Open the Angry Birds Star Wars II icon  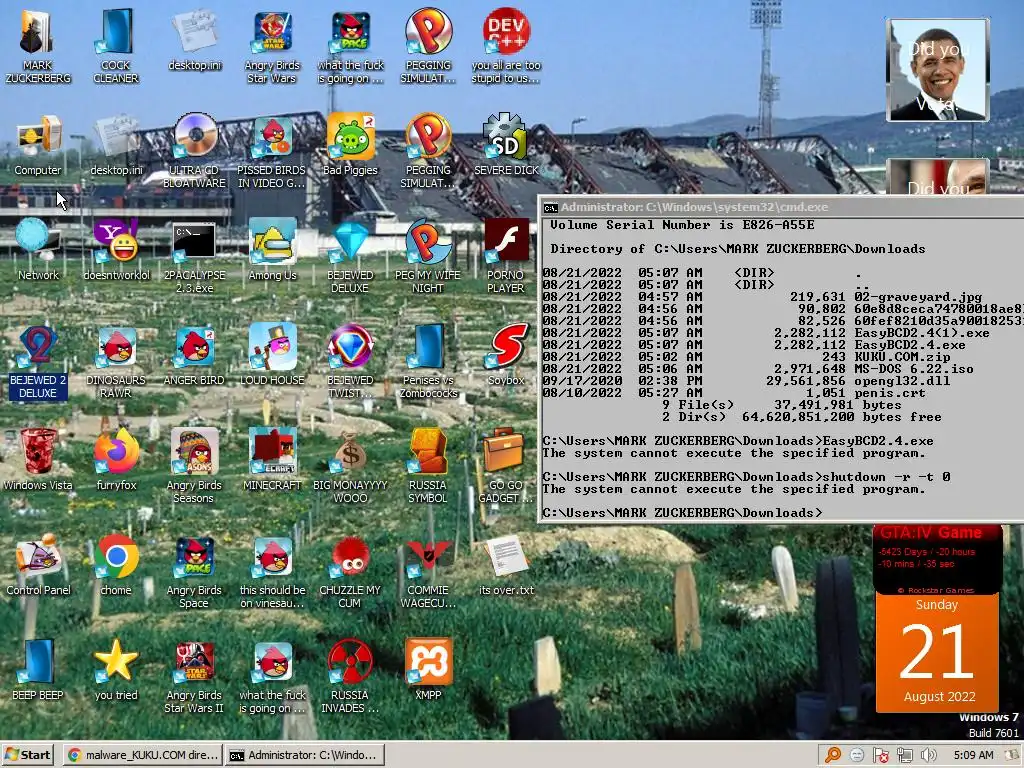point(194,677)
